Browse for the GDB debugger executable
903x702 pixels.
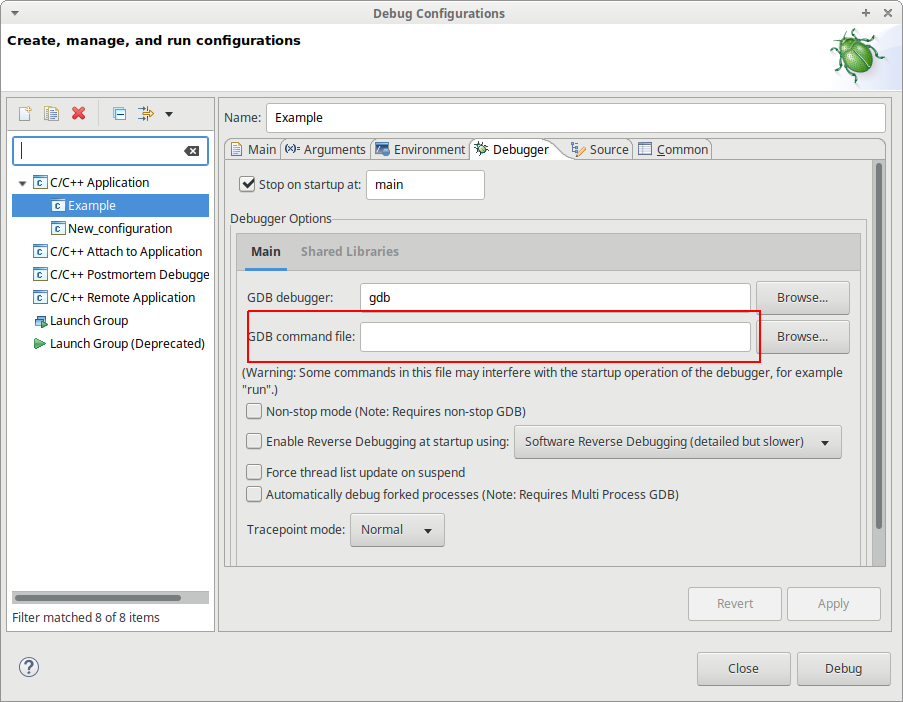802,298
